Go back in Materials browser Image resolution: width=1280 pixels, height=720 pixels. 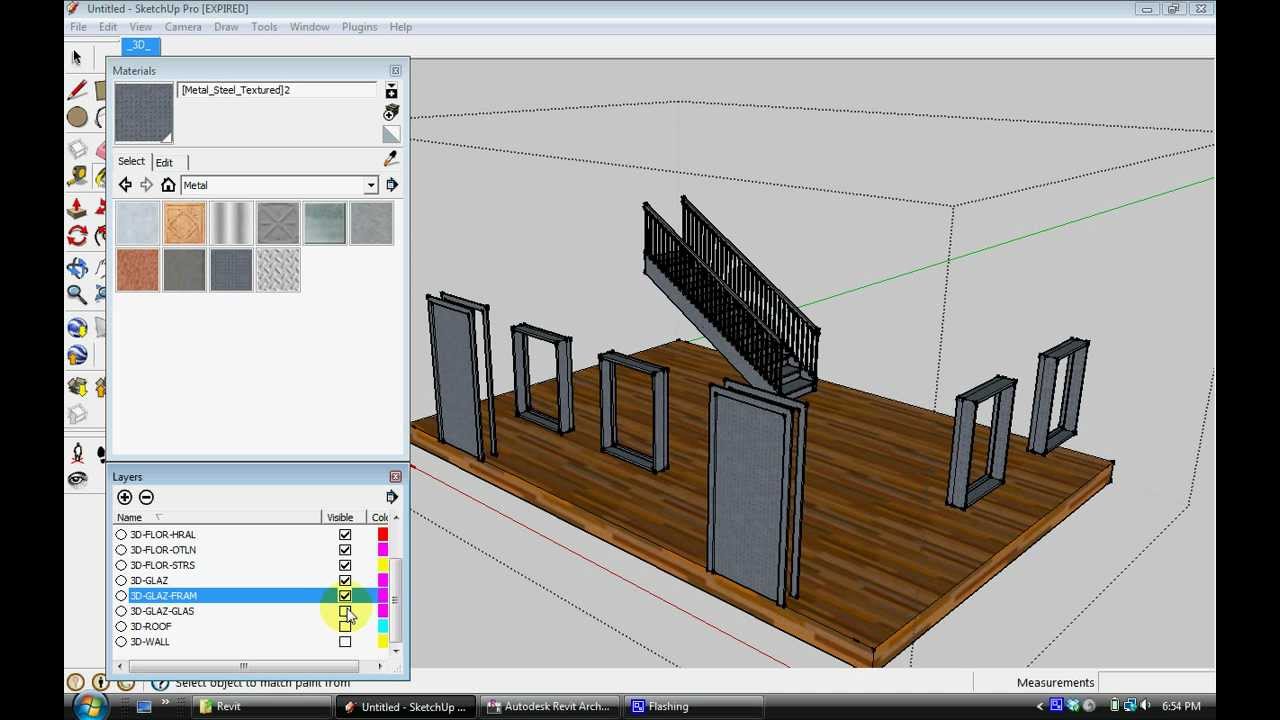coord(125,185)
